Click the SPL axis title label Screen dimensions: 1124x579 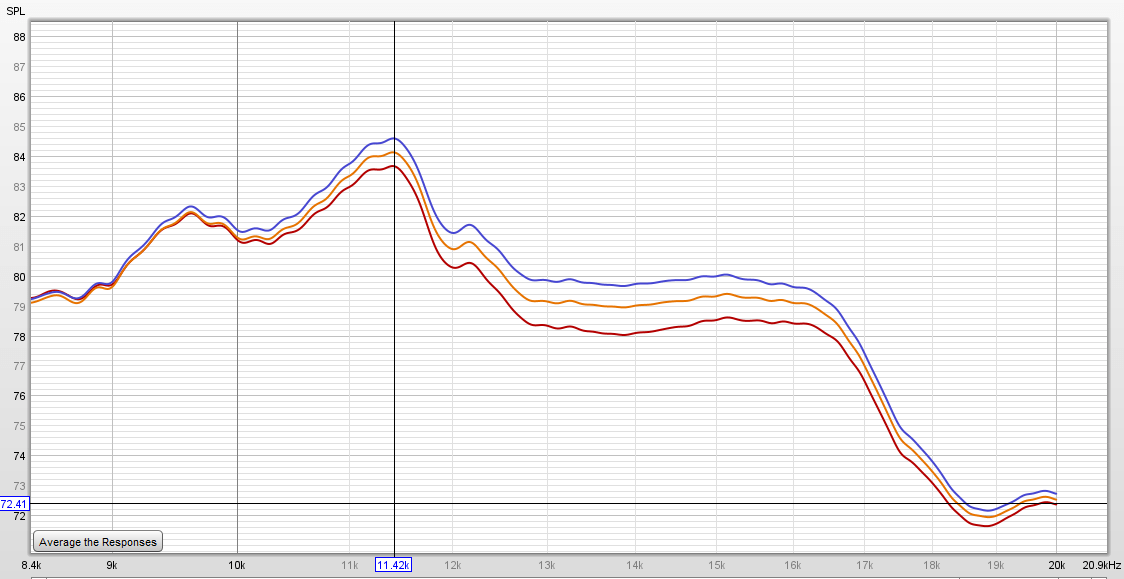[x=16, y=11]
